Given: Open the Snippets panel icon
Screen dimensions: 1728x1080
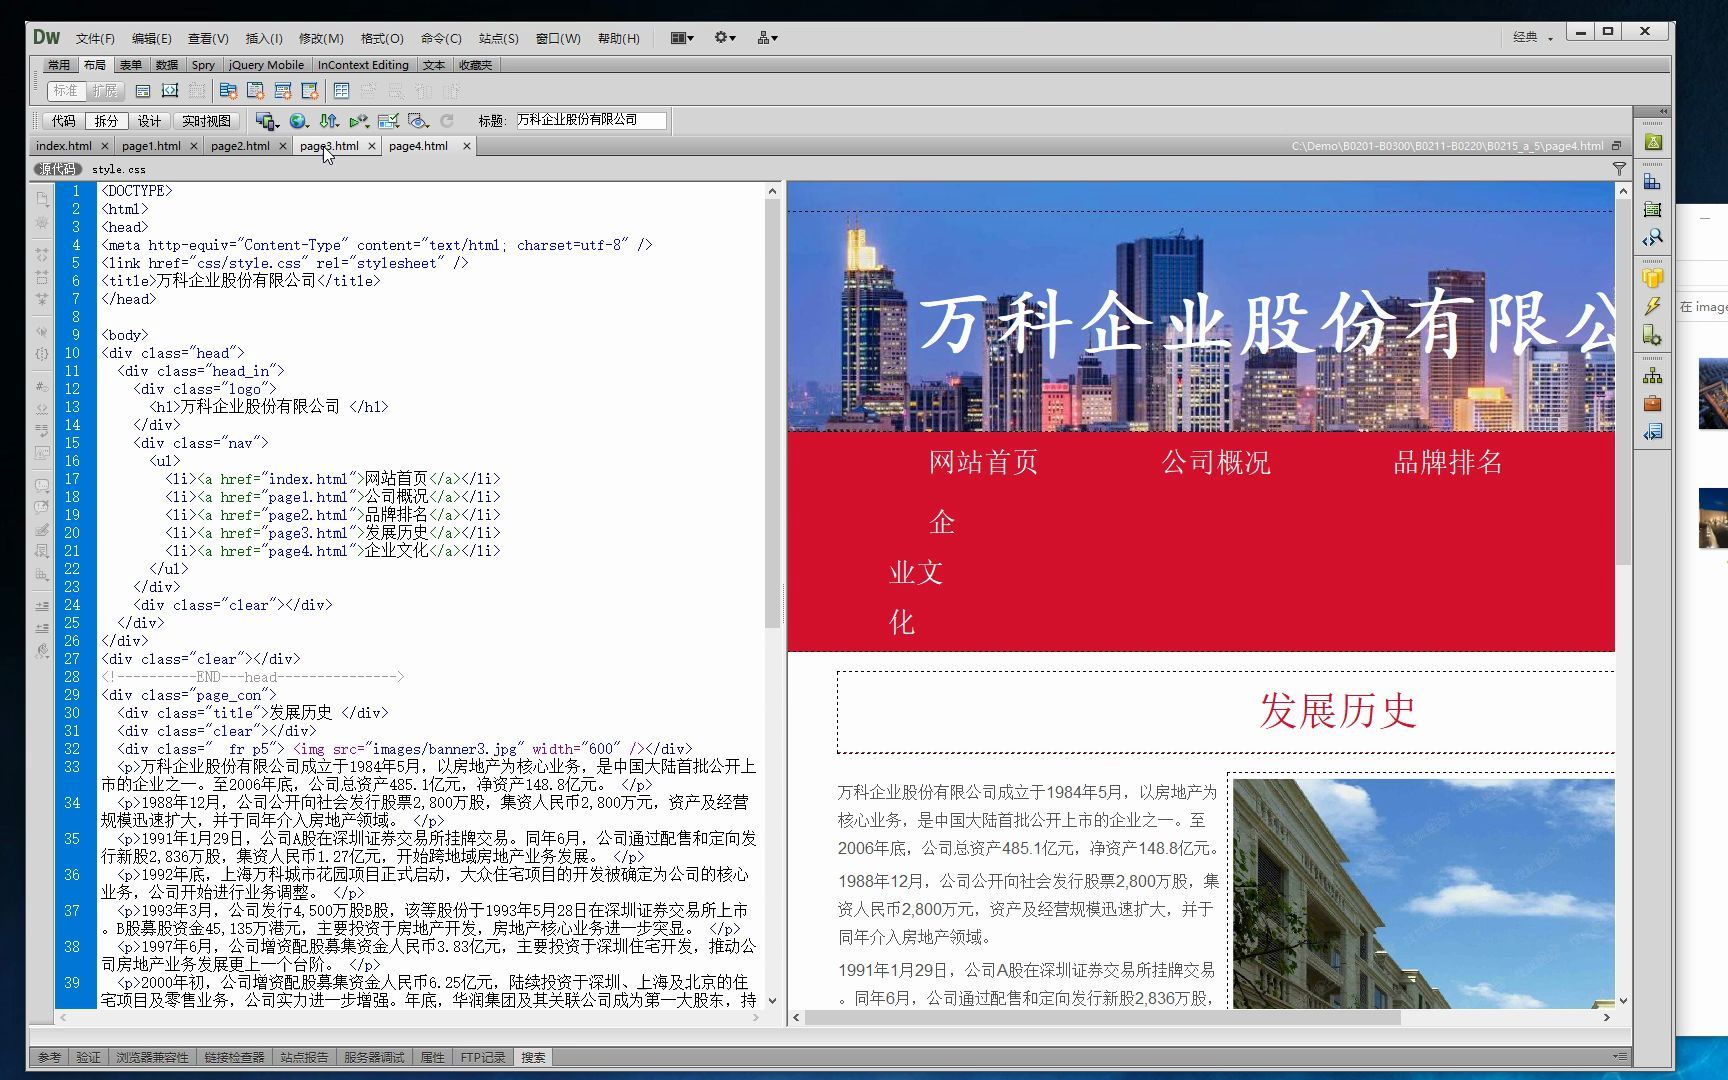Looking at the screenshot, I should (1653, 431).
